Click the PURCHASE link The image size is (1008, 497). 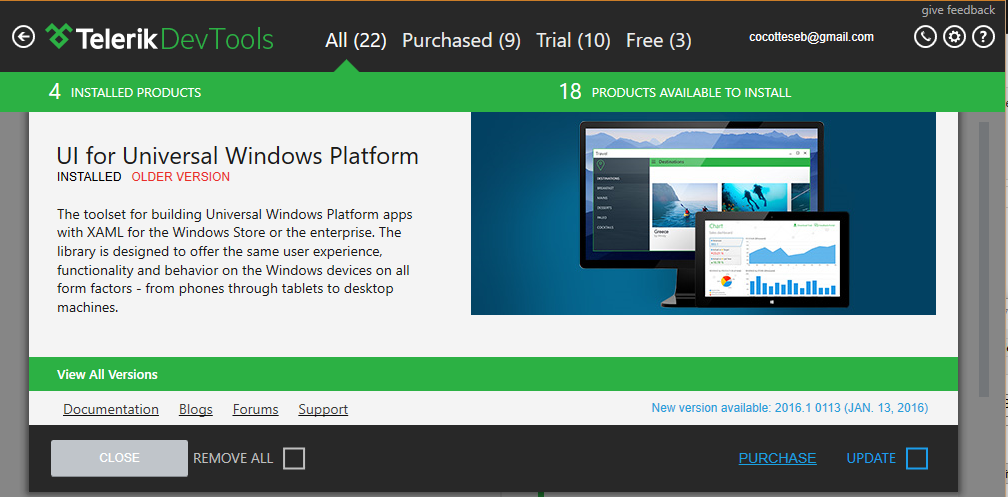tap(777, 458)
